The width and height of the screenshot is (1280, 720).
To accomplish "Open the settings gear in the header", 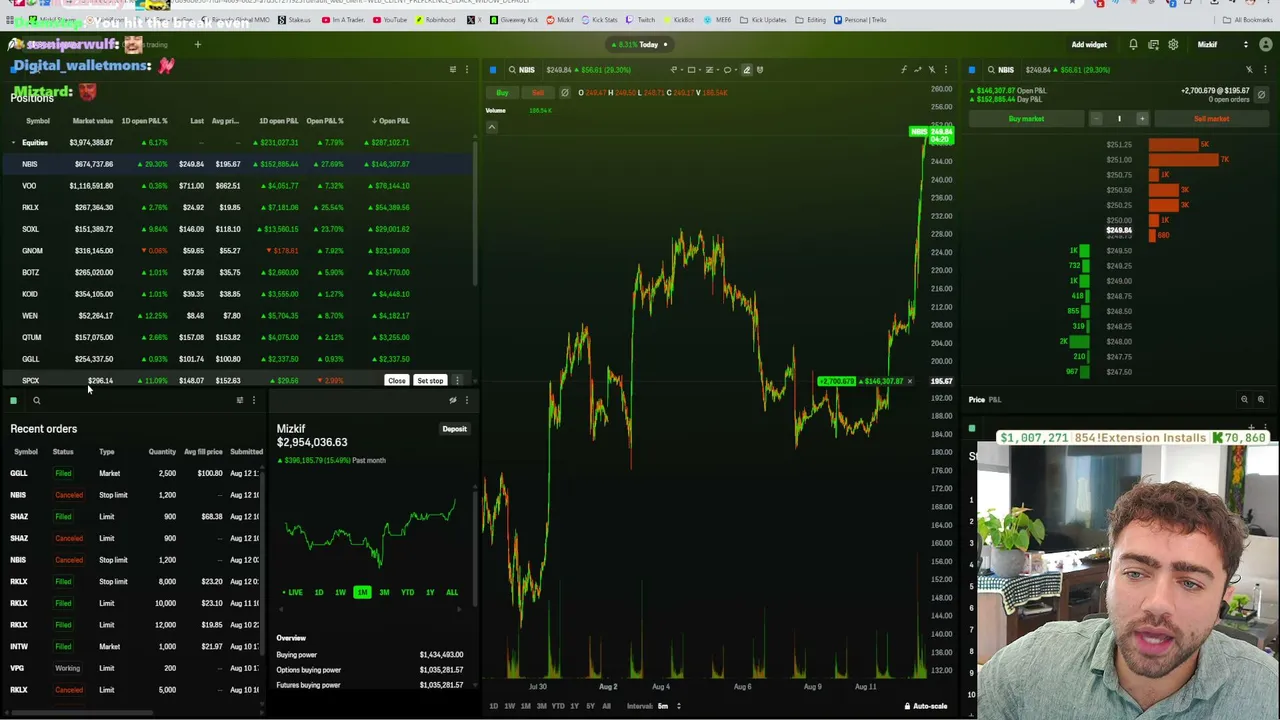I will click(x=1173, y=45).
